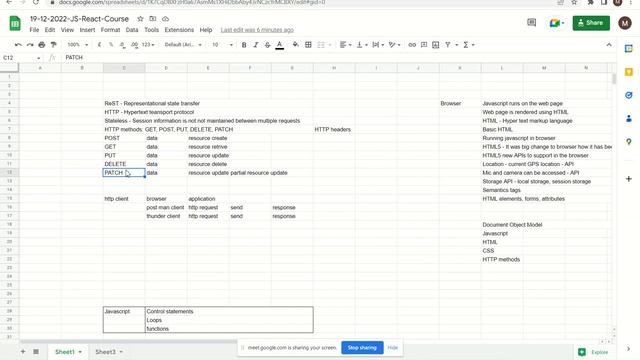Increase decimal places
This screenshot has width=640, height=360.
[134, 45]
